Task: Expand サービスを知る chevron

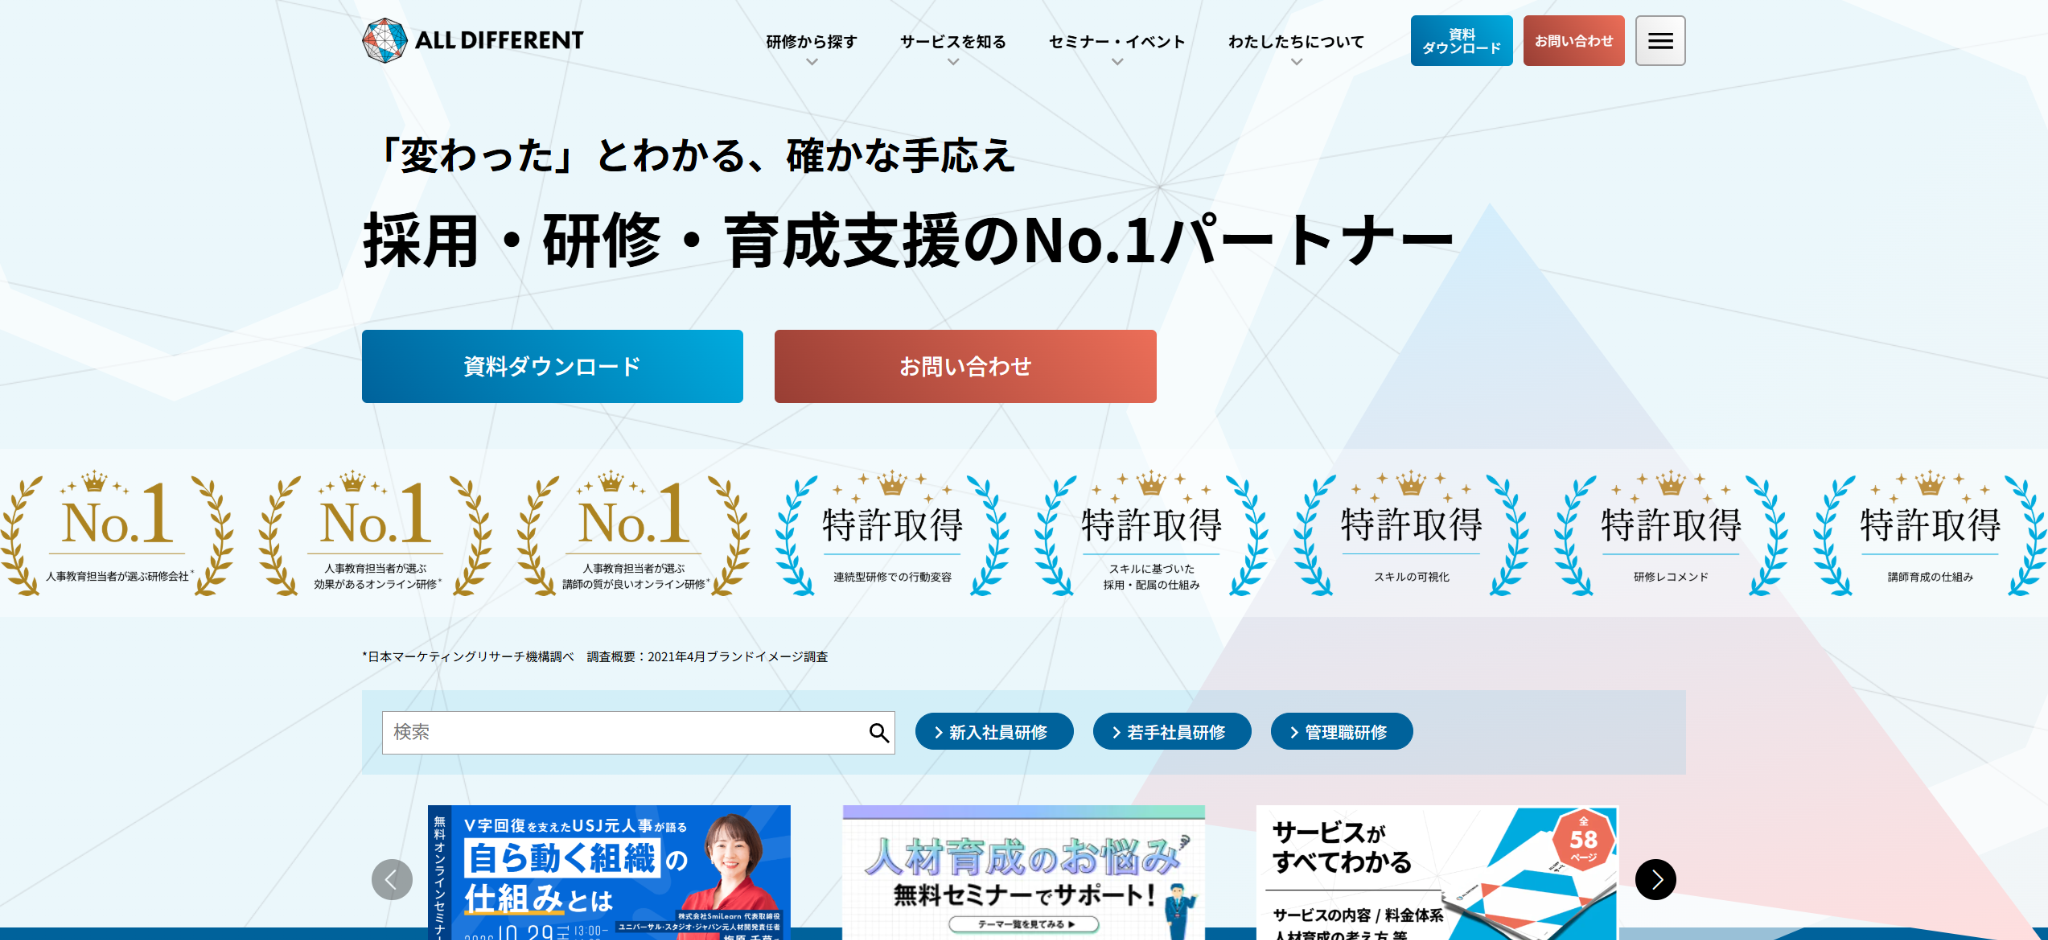Action: tap(953, 62)
